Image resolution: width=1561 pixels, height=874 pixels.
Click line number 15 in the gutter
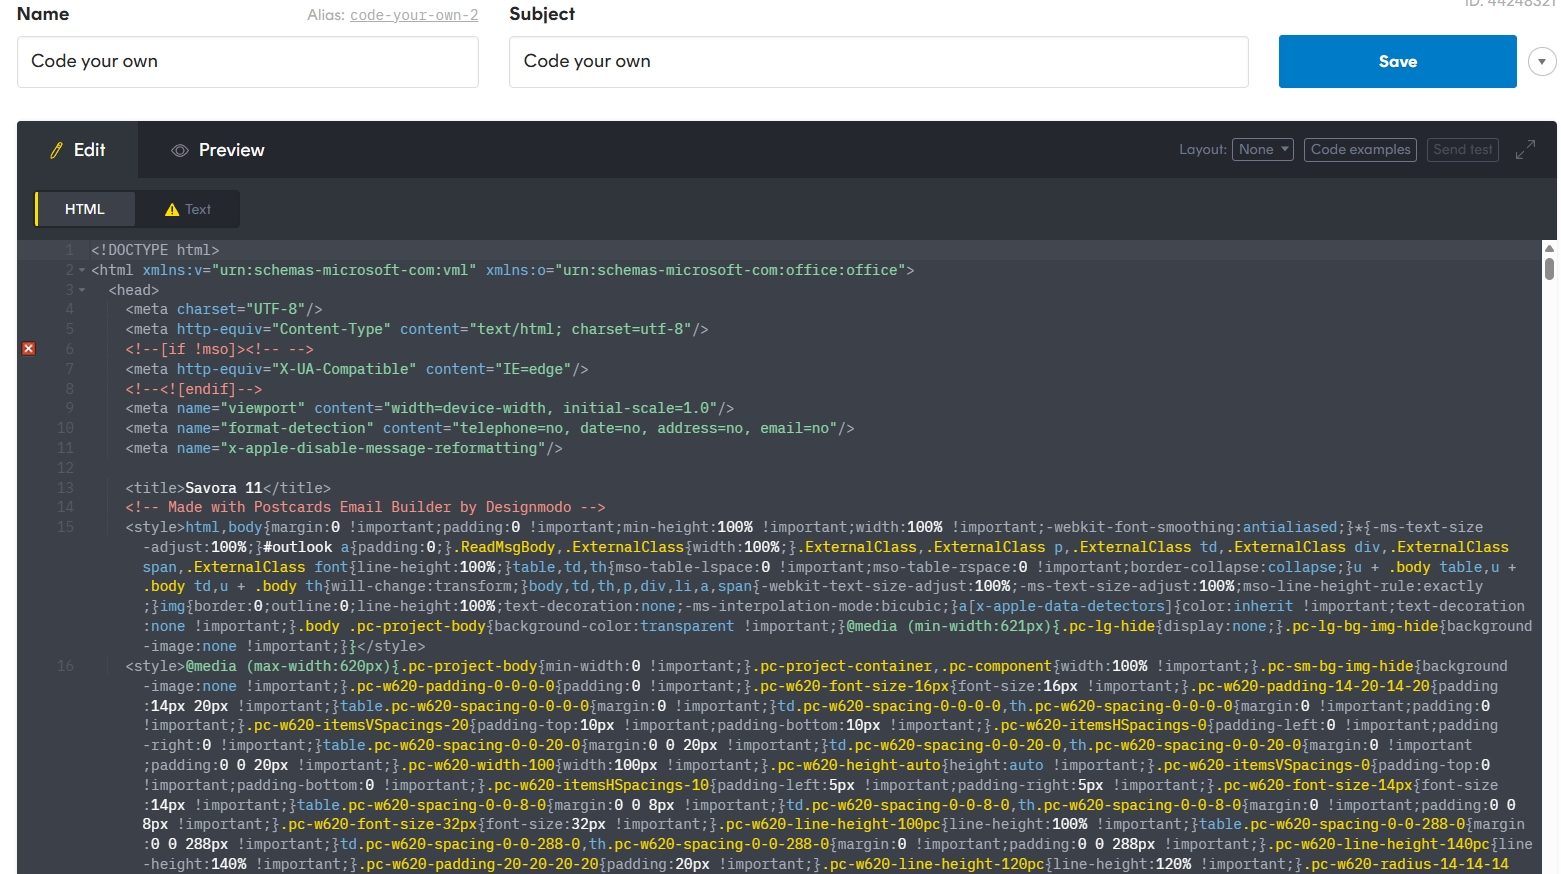[x=66, y=527]
